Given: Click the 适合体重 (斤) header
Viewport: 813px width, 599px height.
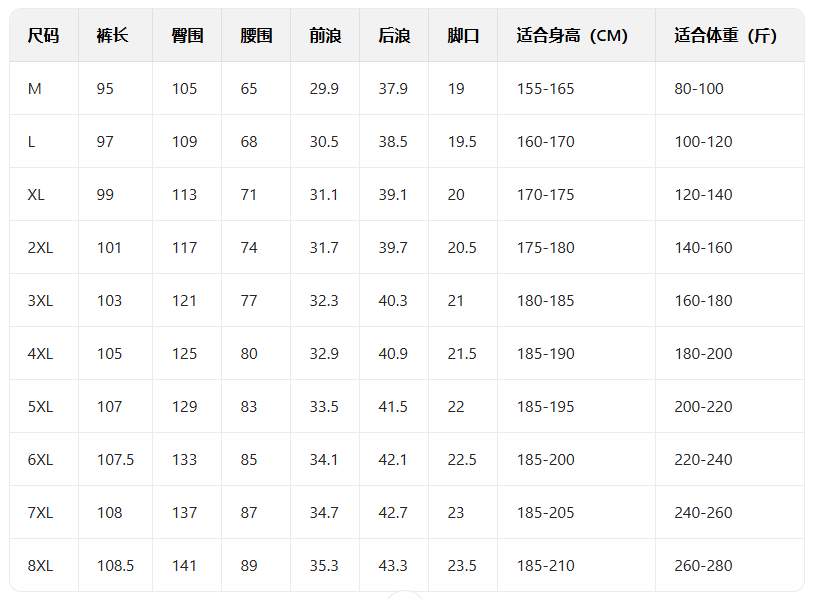Looking at the screenshot, I should [x=725, y=36].
